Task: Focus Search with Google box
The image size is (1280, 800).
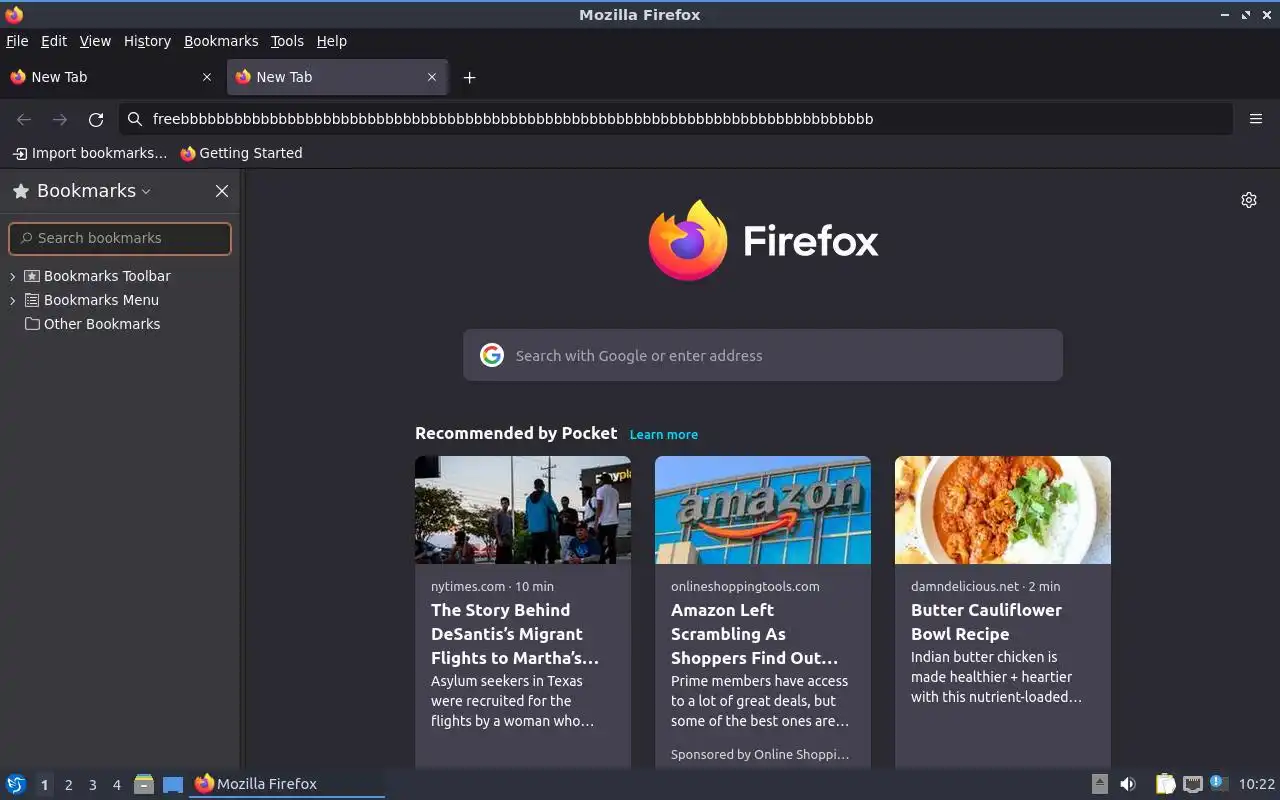Action: (763, 355)
